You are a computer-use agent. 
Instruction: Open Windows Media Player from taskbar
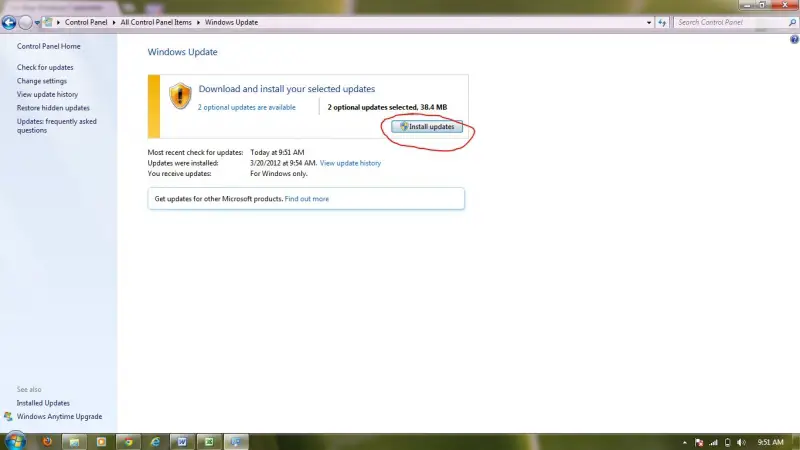tap(101, 442)
